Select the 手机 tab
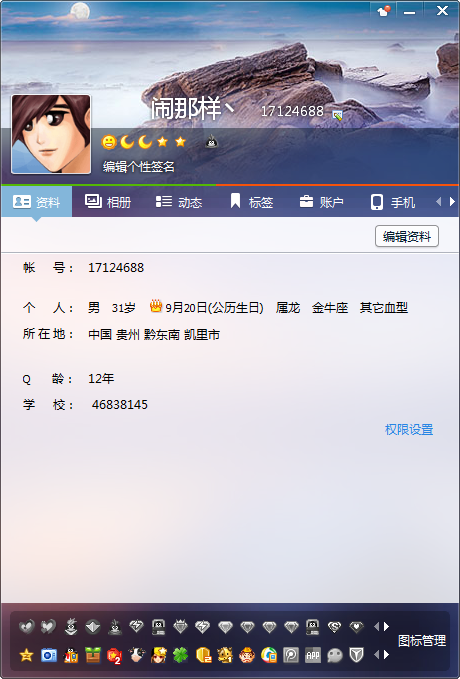The width and height of the screenshot is (460, 679). pyautogui.click(x=393, y=202)
